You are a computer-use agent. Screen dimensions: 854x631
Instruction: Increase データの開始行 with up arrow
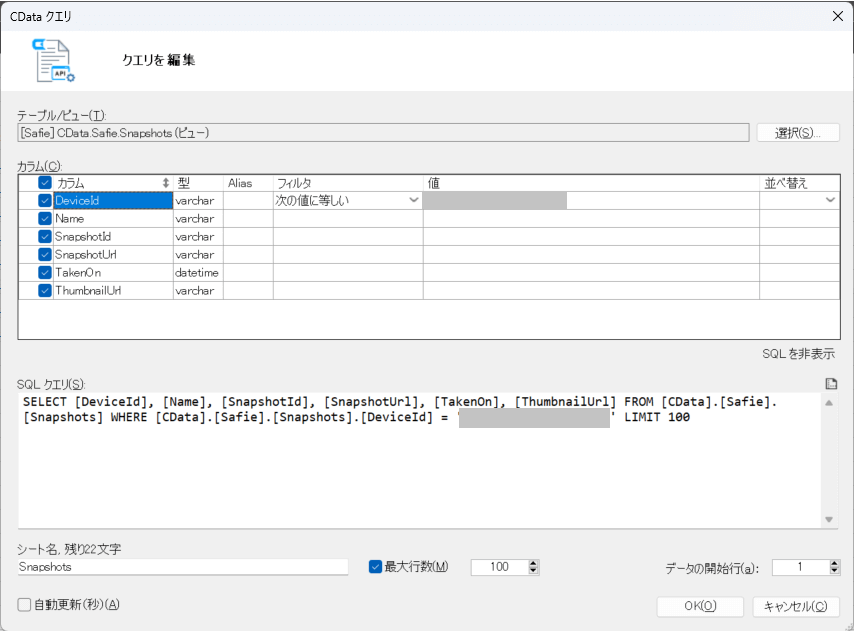coord(834,563)
